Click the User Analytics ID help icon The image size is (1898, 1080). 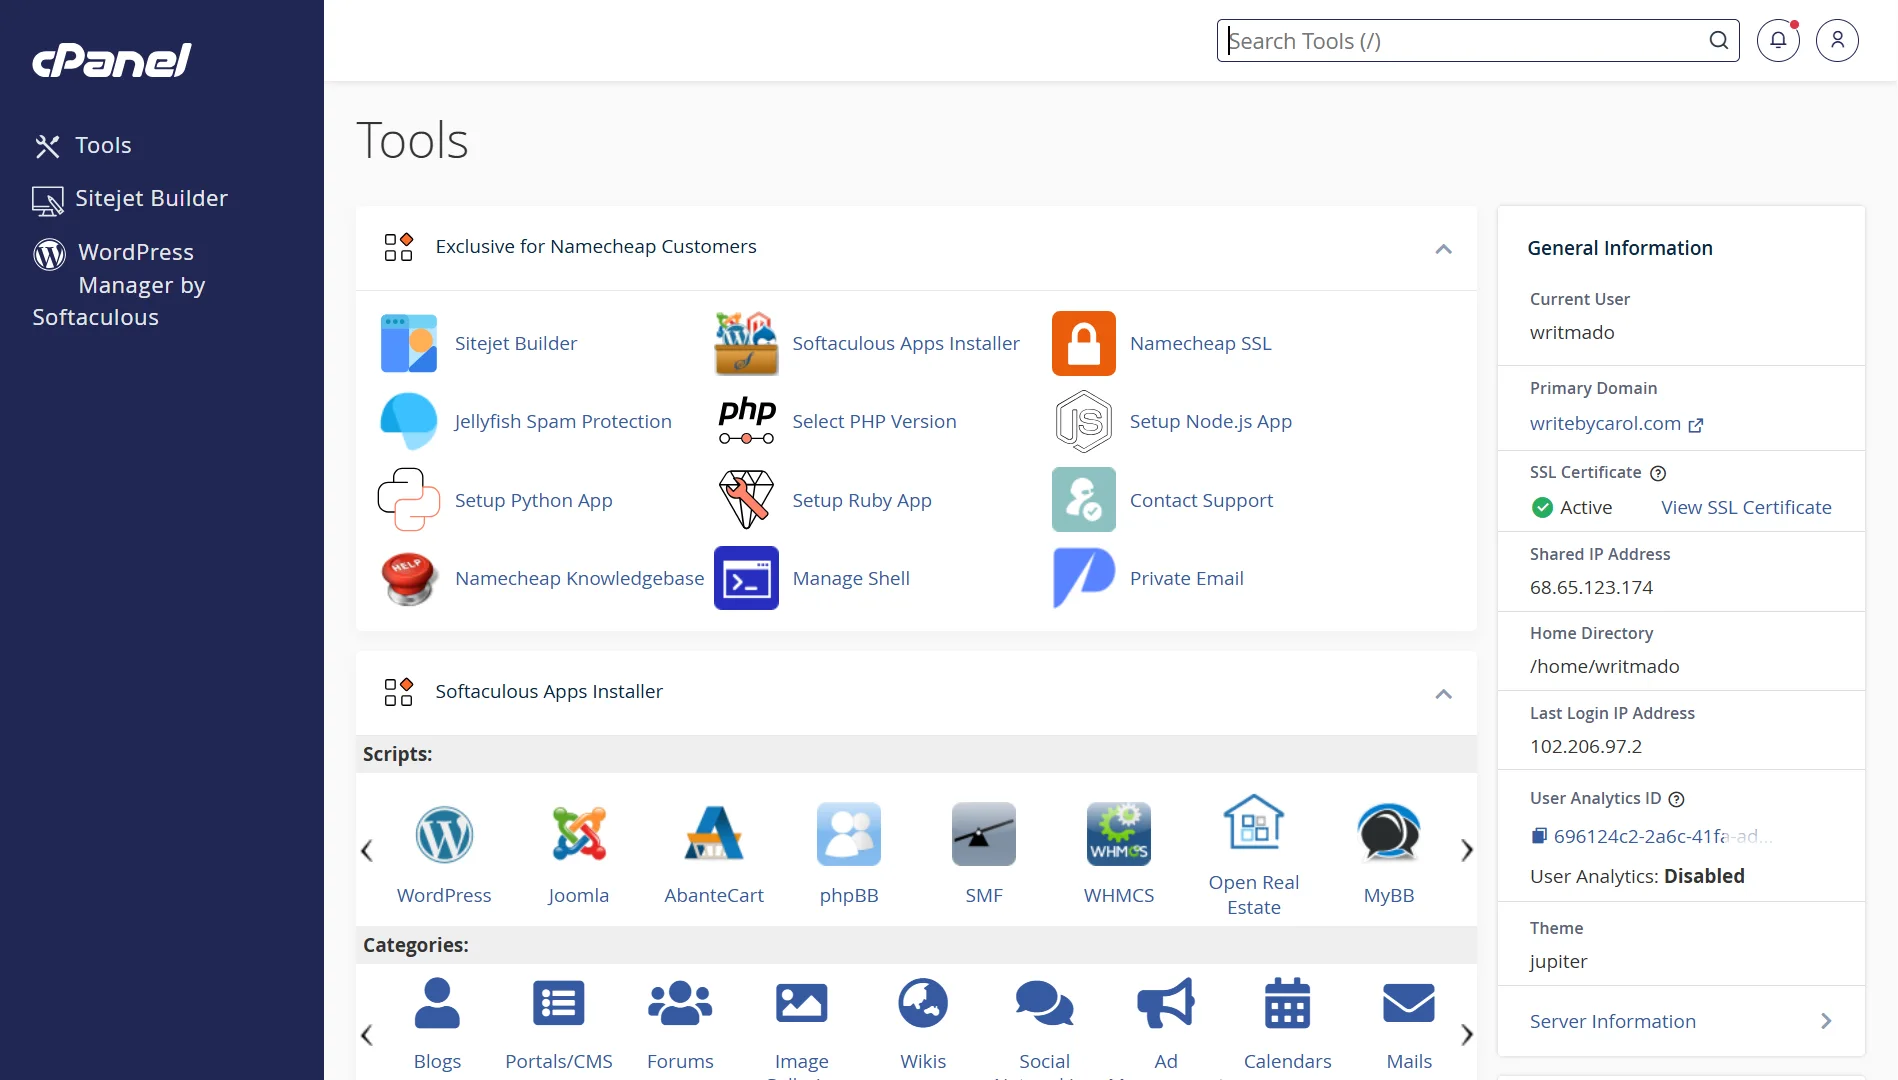coord(1677,799)
